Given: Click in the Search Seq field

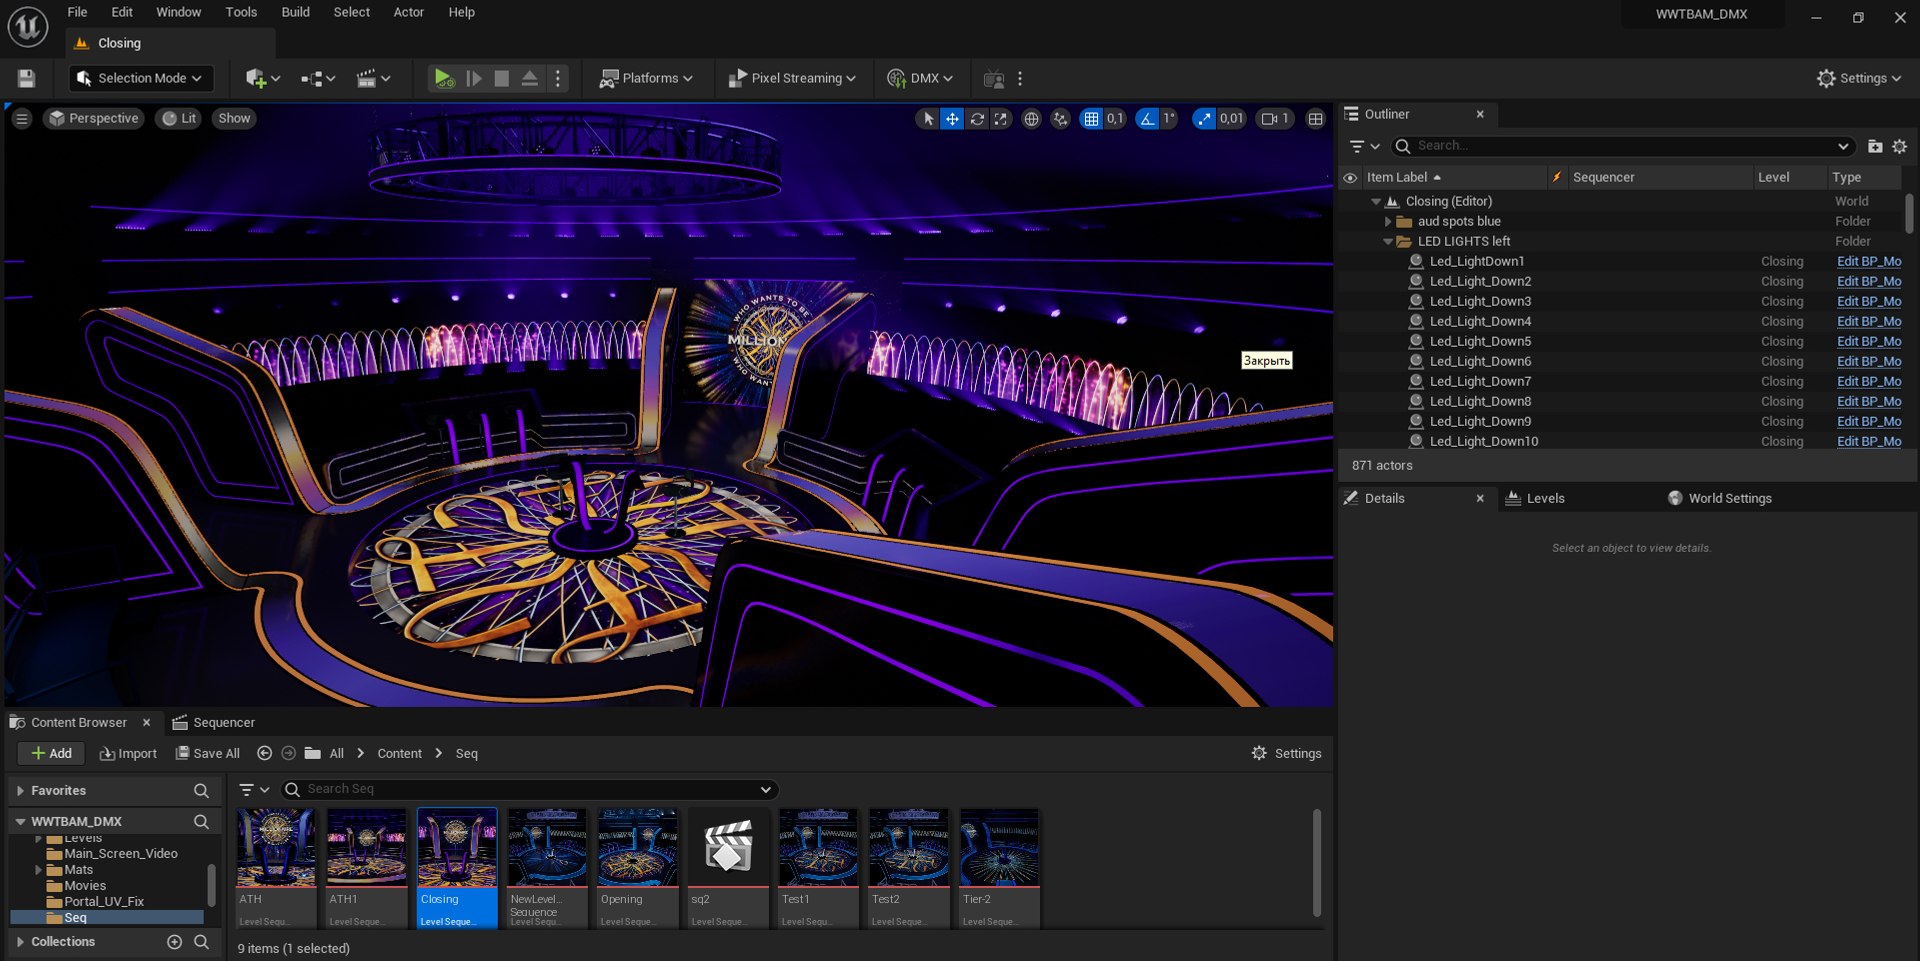Looking at the screenshot, I should (x=530, y=789).
